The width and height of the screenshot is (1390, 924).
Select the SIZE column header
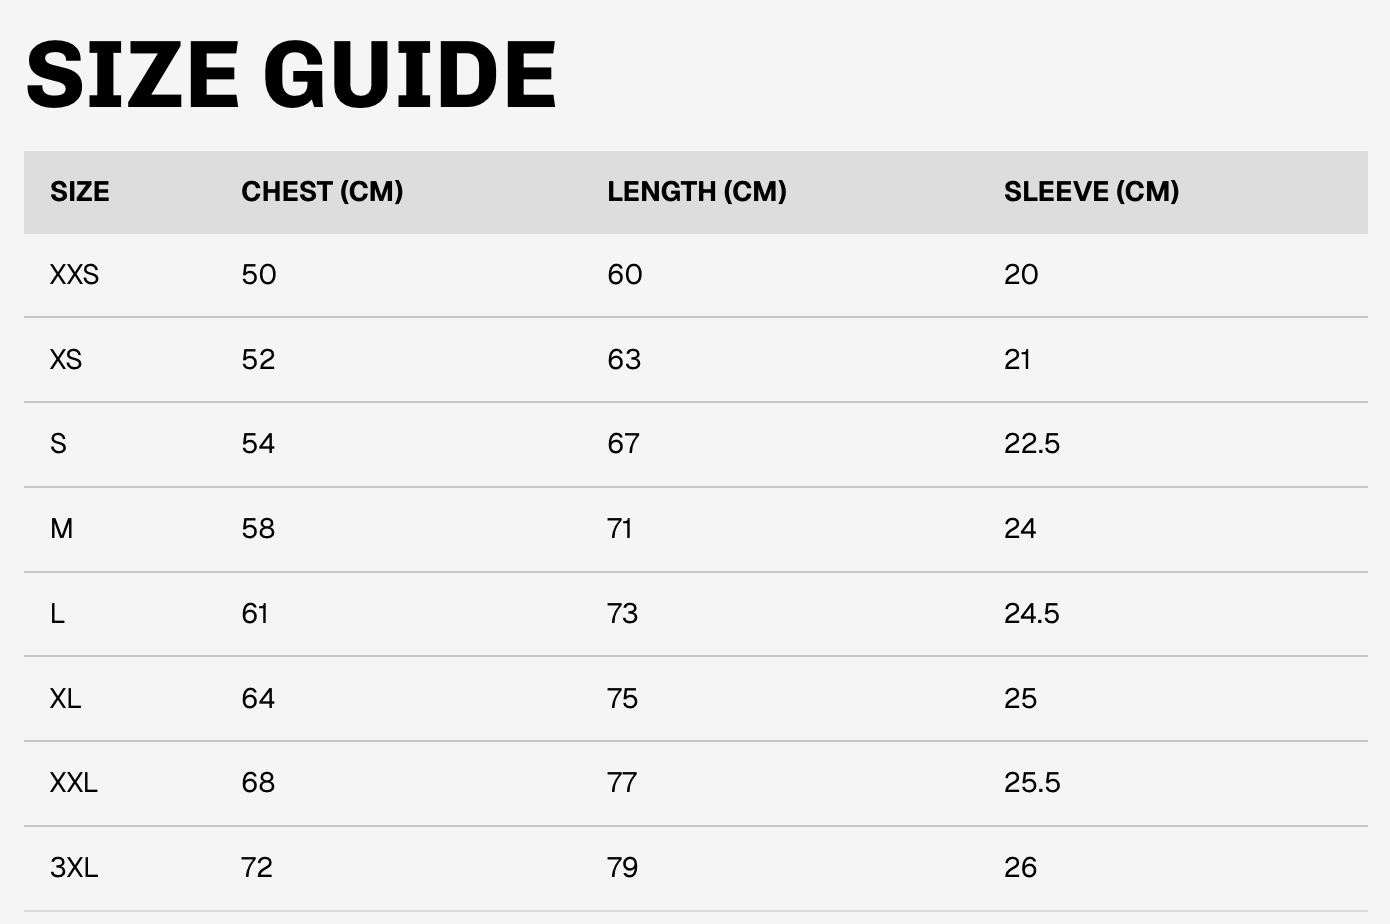(x=80, y=192)
